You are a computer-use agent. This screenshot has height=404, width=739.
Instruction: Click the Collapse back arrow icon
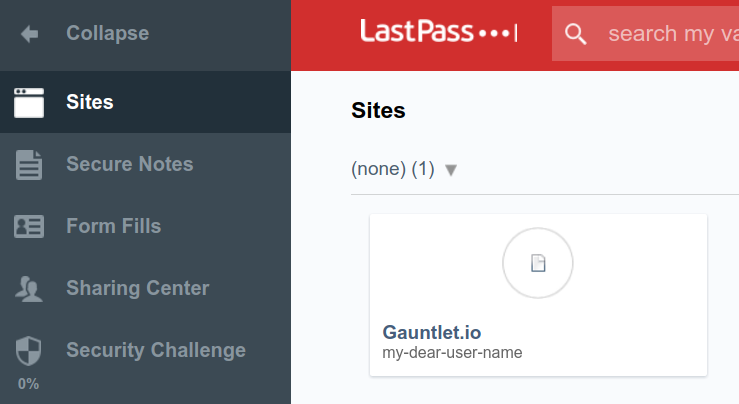[x=30, y=34]
